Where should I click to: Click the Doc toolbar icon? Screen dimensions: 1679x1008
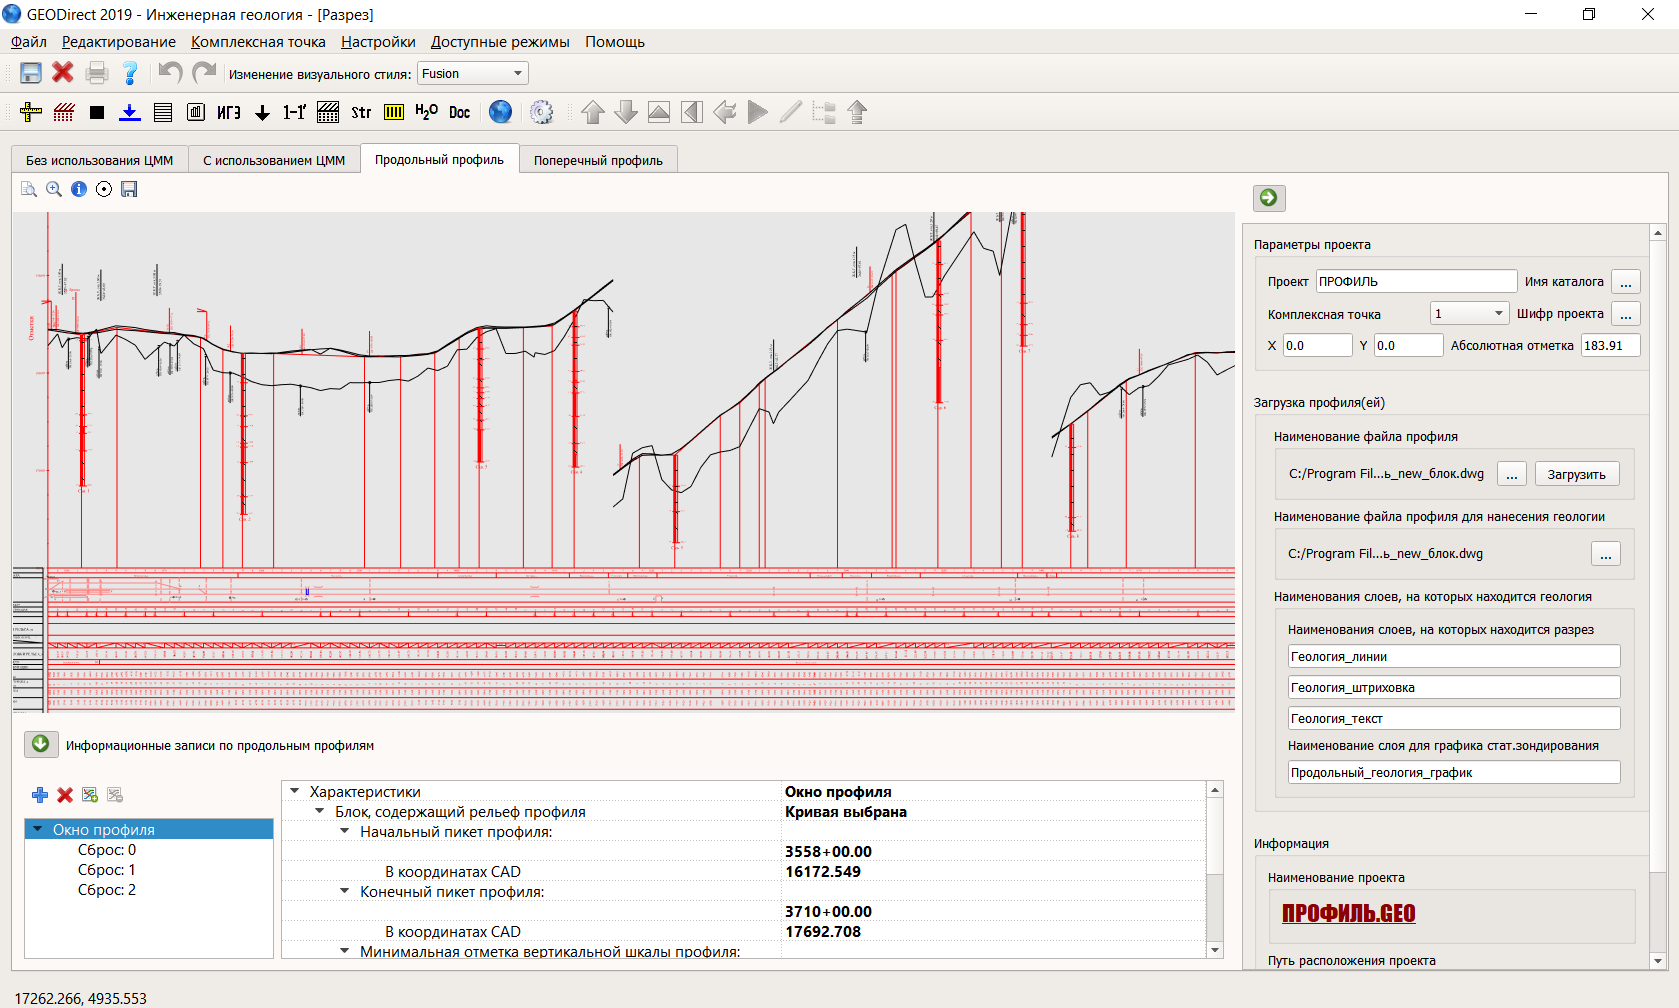pos(459,112)
